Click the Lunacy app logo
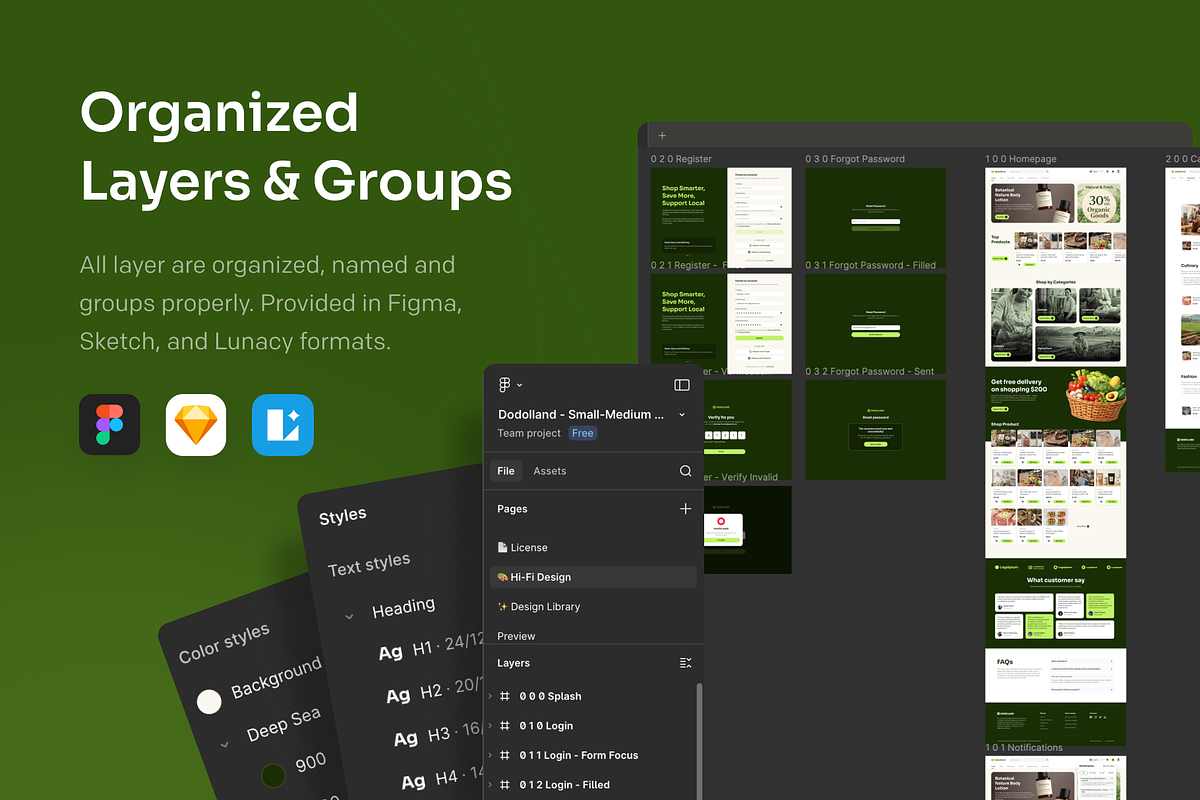Image resolution: width=1200 pixels, height=800 pixels. click(283, 425)
